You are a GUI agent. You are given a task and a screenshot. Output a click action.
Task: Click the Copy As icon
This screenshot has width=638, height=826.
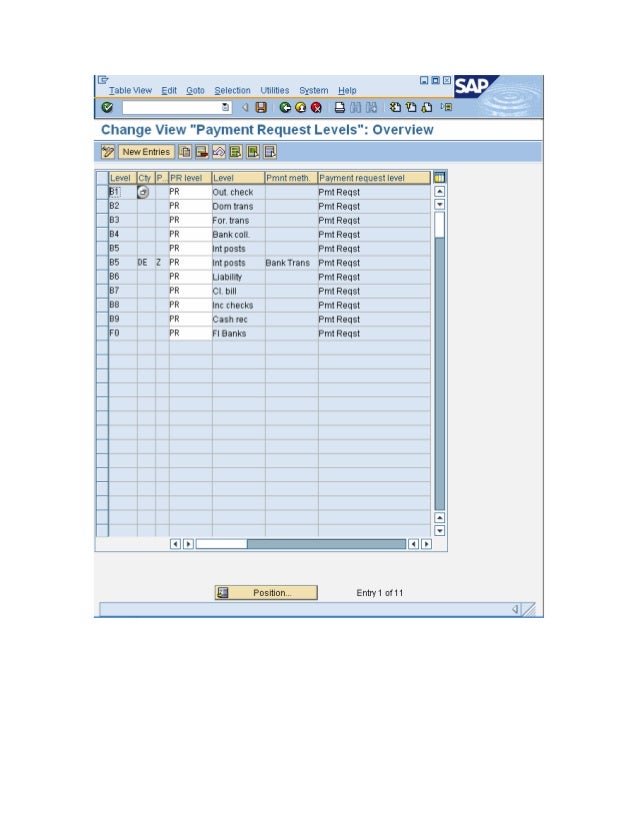[185, 152]
